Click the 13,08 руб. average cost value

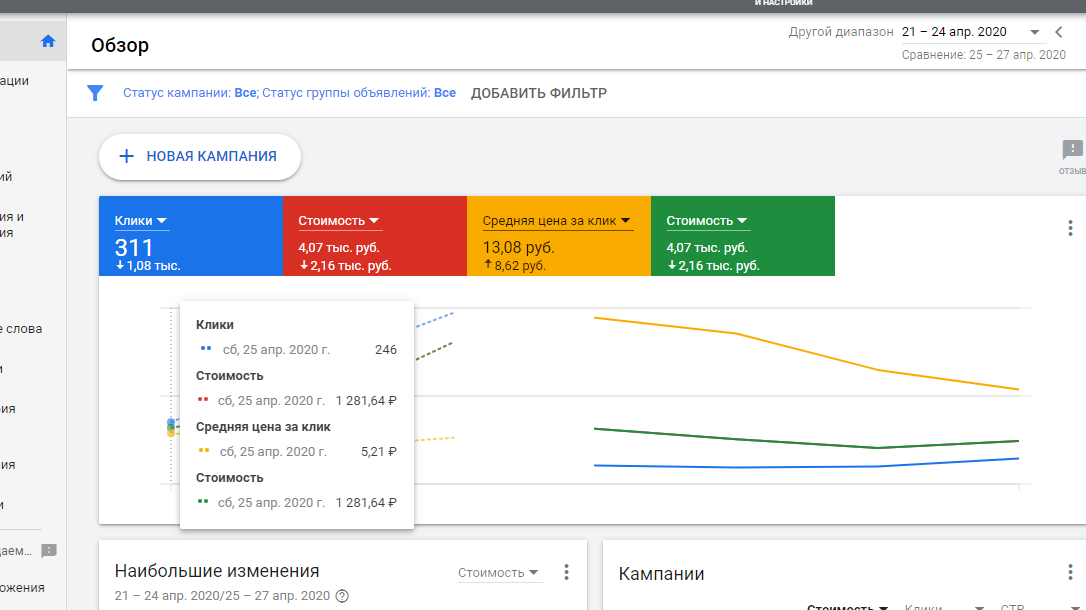pyautogui.click(x=519, y=247)
